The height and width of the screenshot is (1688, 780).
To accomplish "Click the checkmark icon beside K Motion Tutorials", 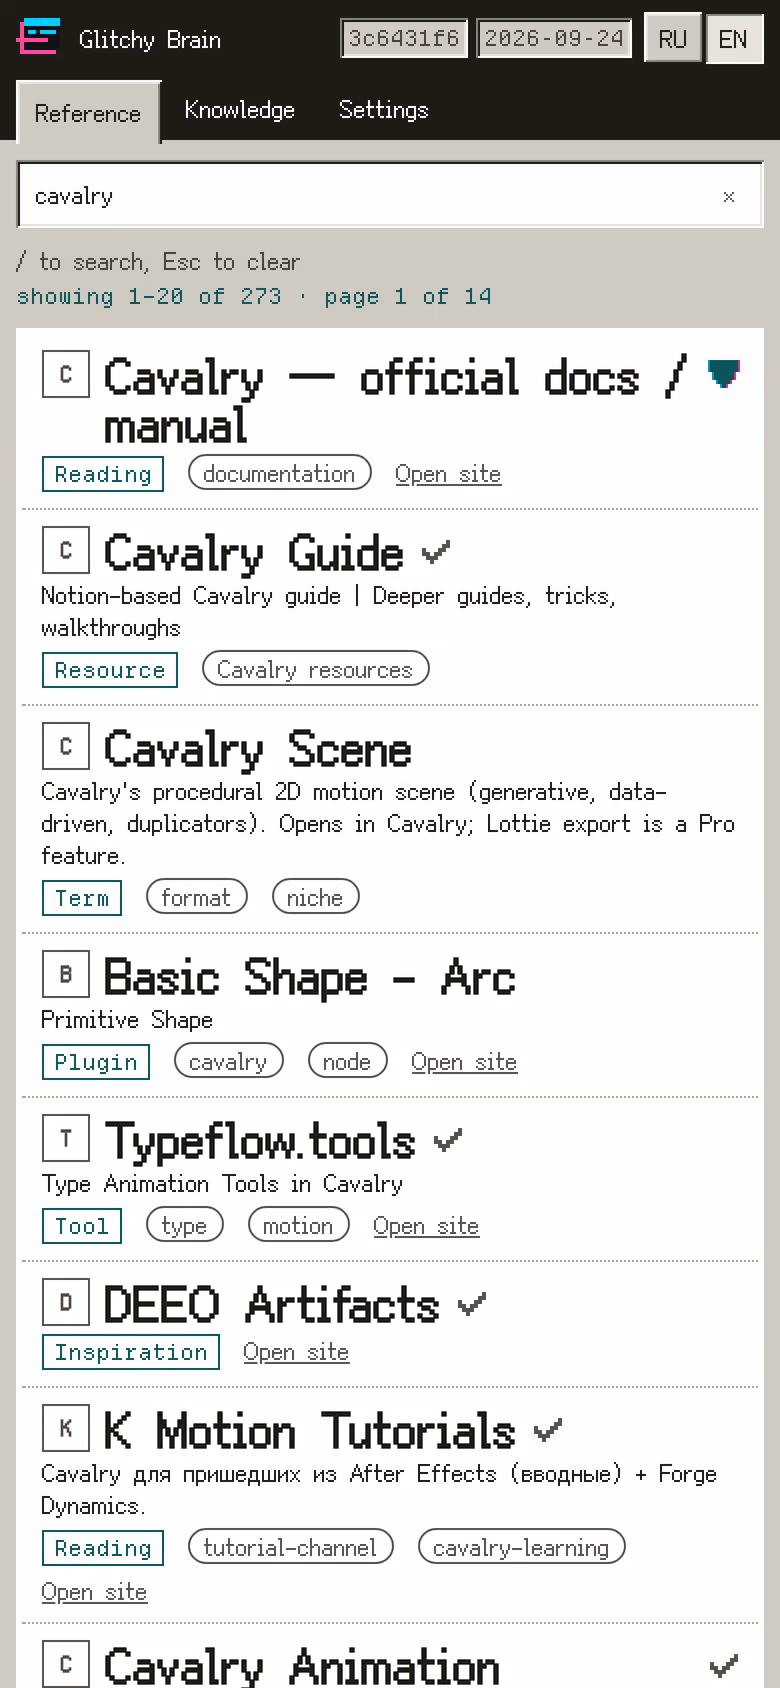I will tap(548, 1431).
